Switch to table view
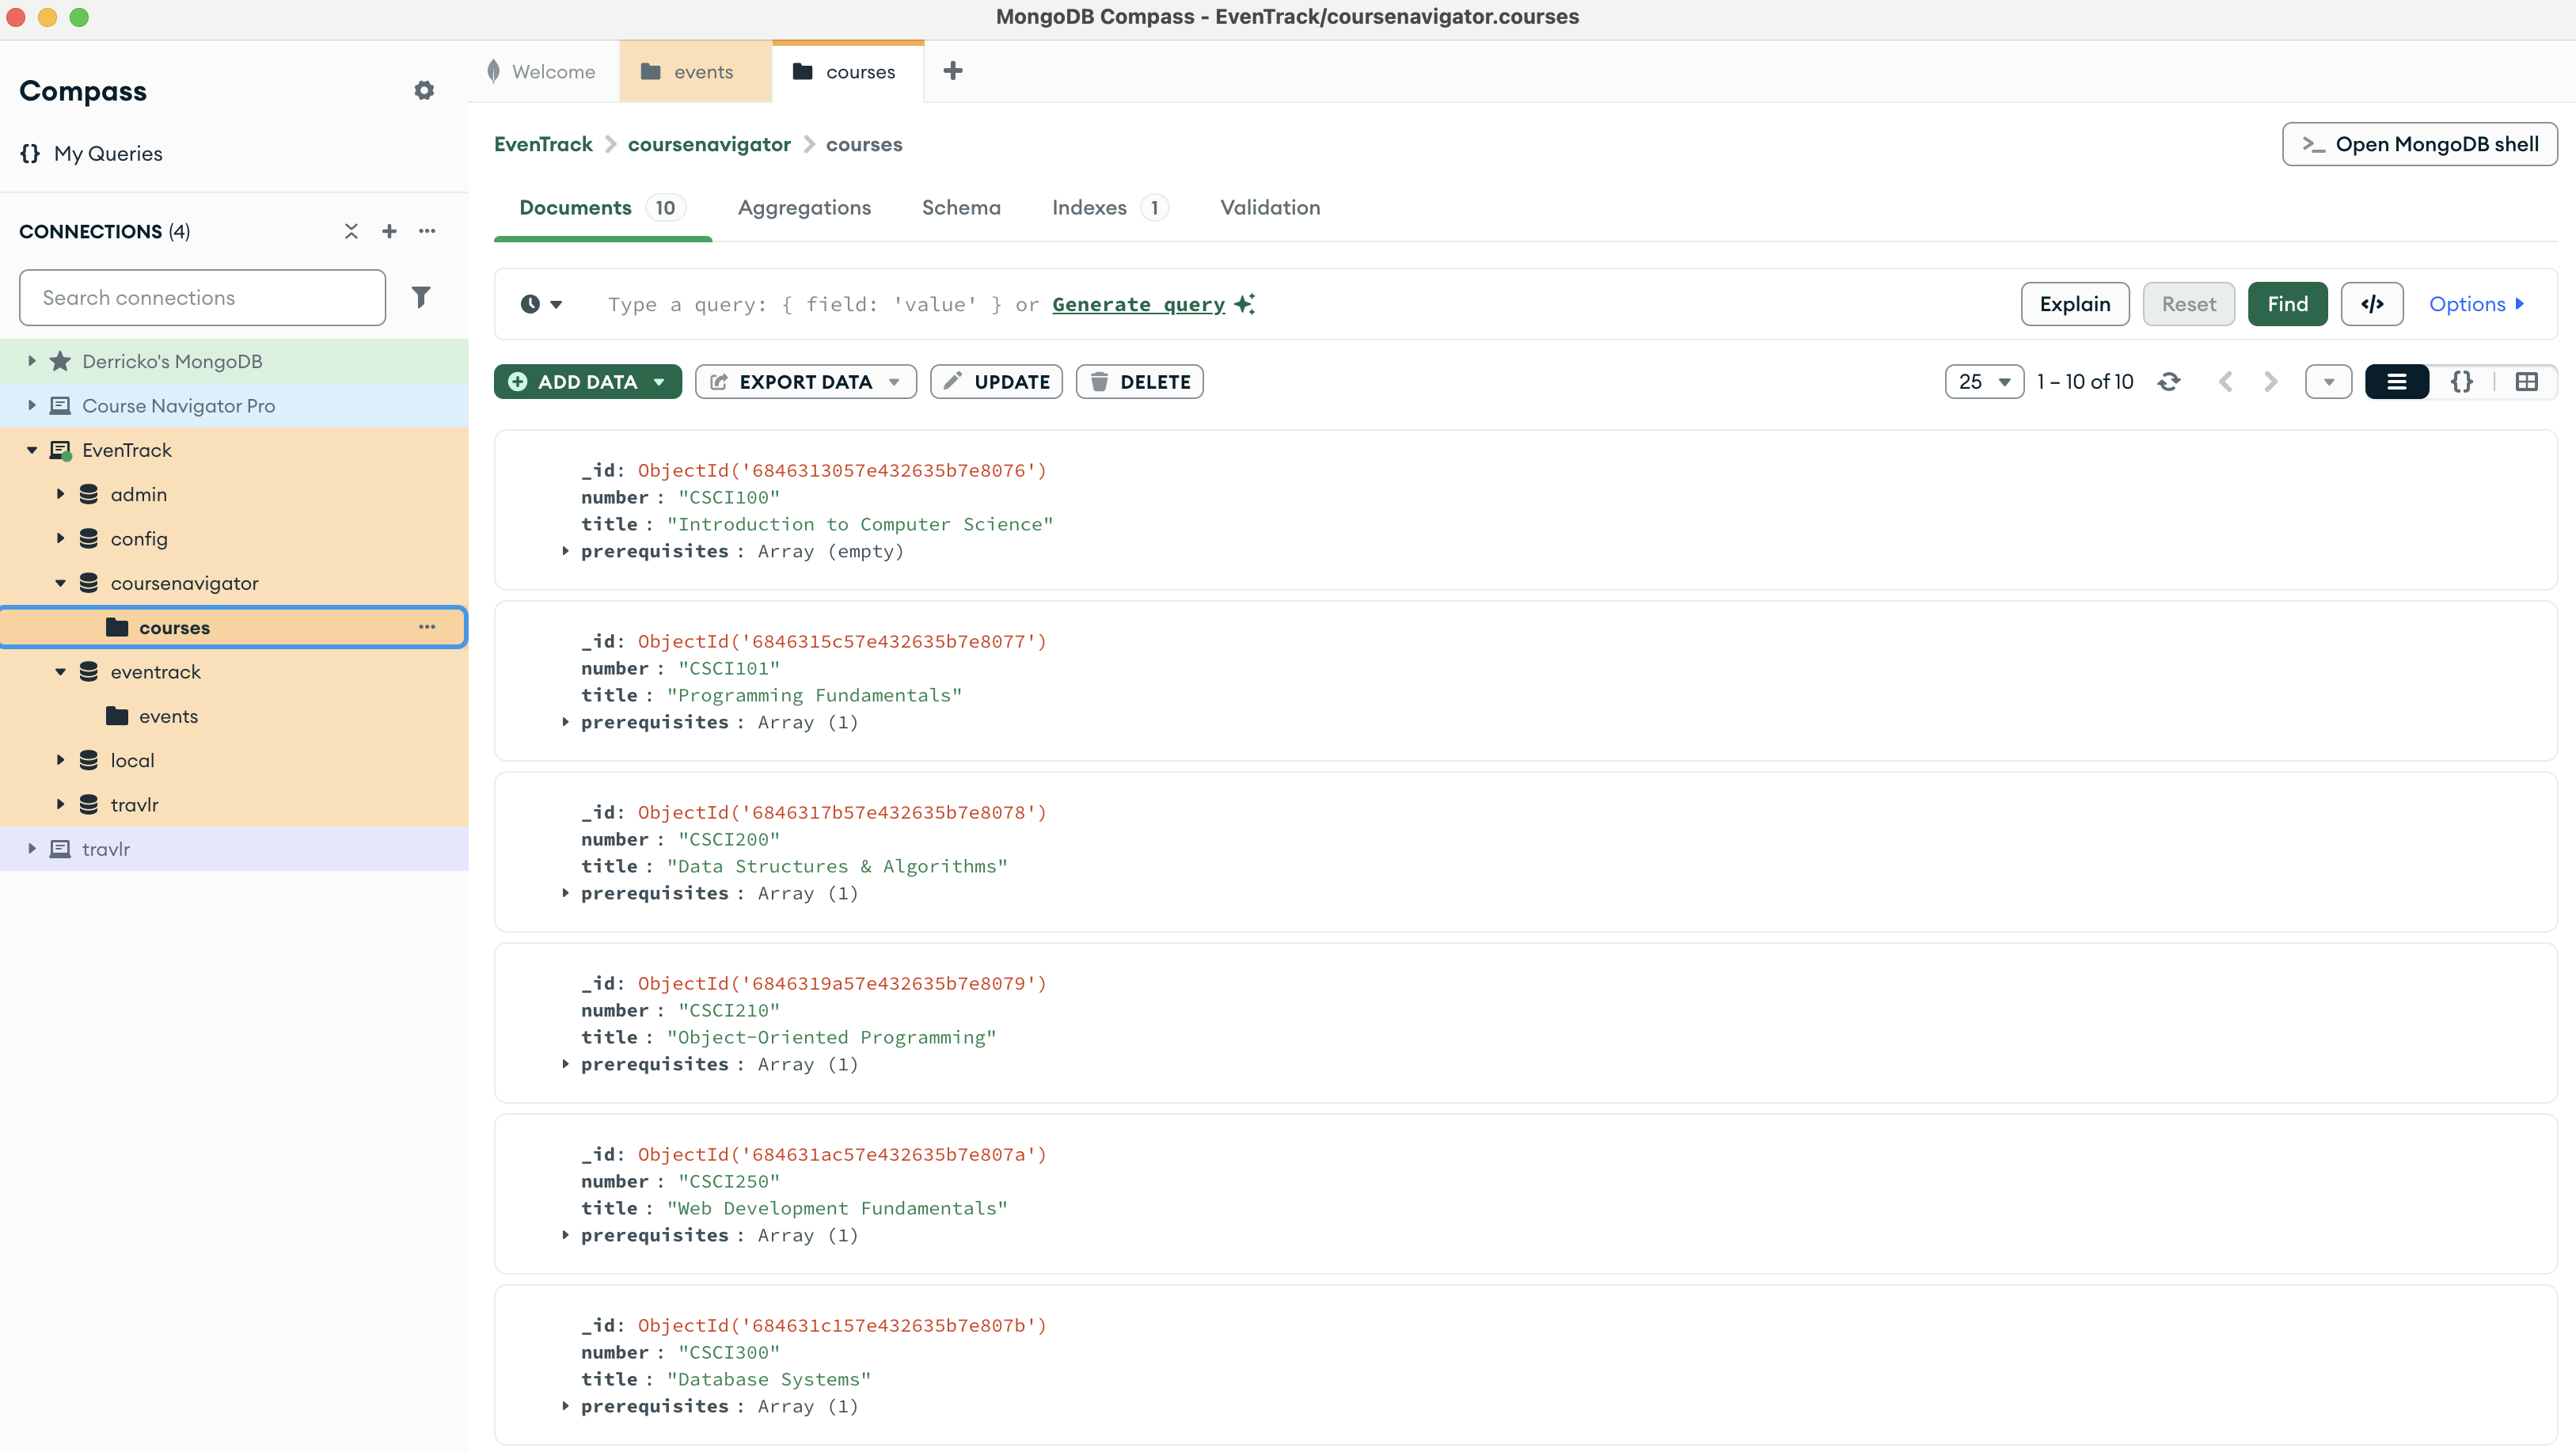The width and height of the screenshot is (2576, 1452). 2526,382
